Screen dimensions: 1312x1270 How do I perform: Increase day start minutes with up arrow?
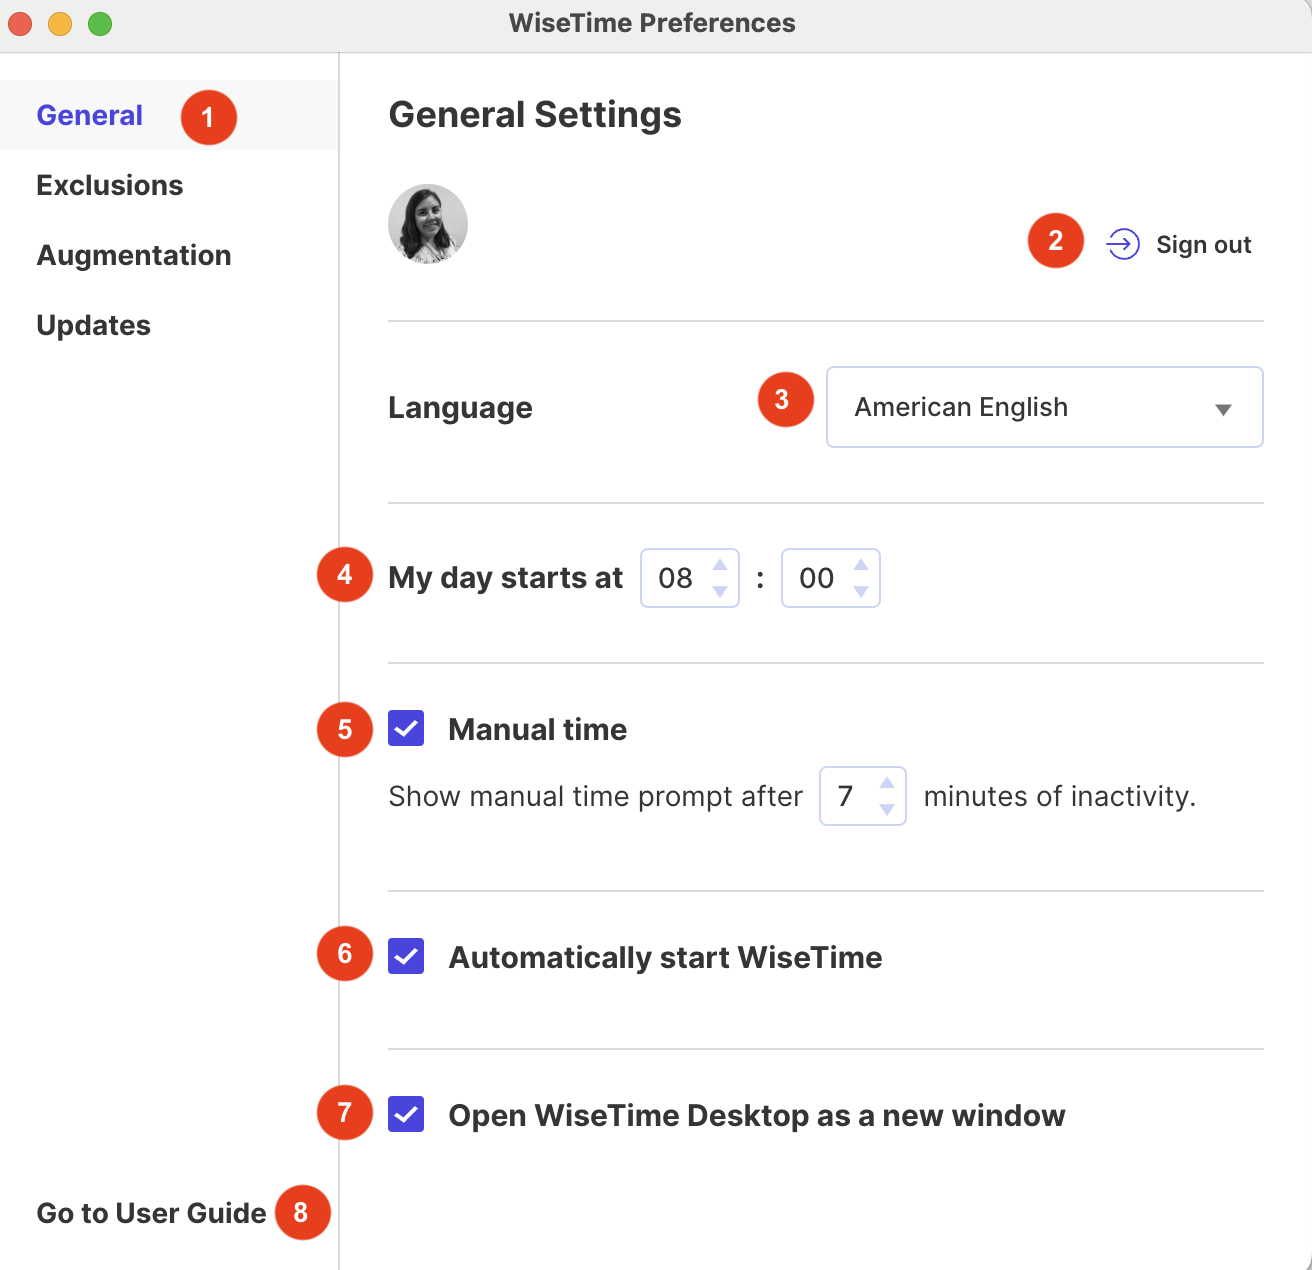click(861, 565)
